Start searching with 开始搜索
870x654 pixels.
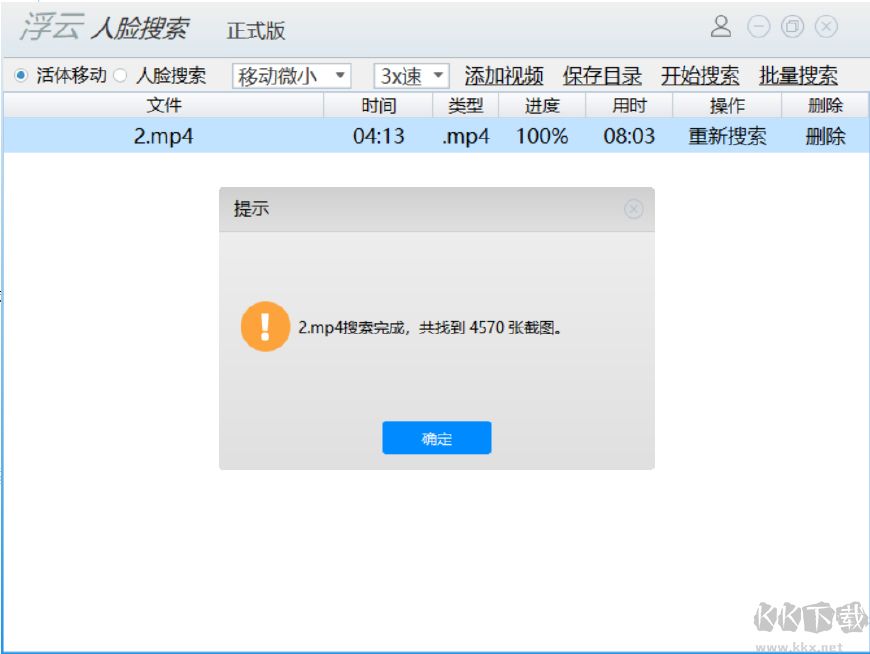click(x=700, y=74)
